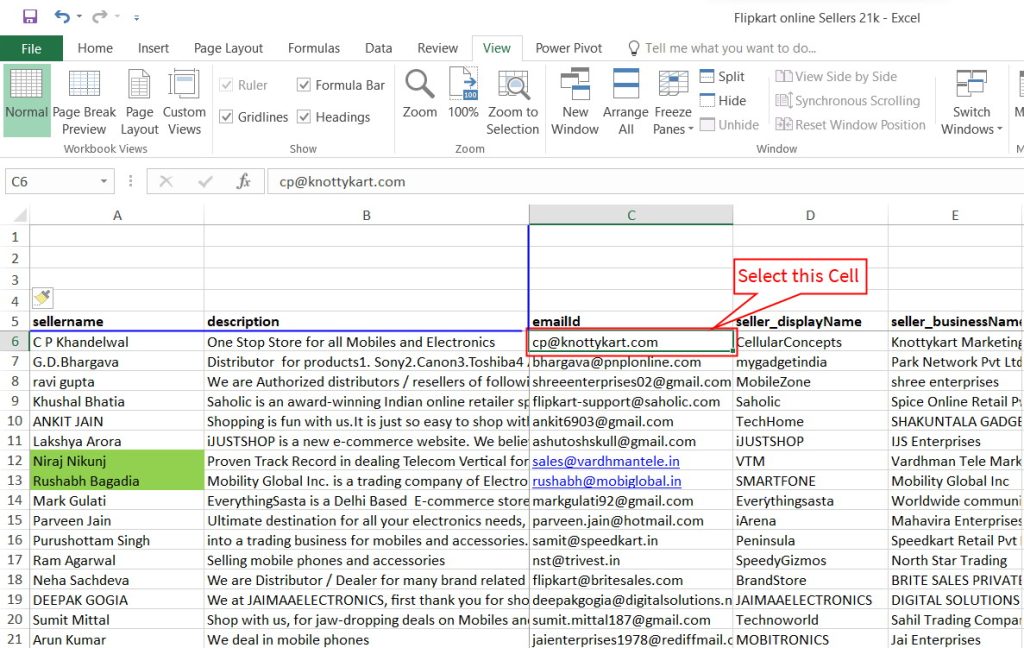Click the Save icon in Quick Access Toolbar
Image resolution: width=1024 pixels, height=648 pixels.
(x=30, y=16)
